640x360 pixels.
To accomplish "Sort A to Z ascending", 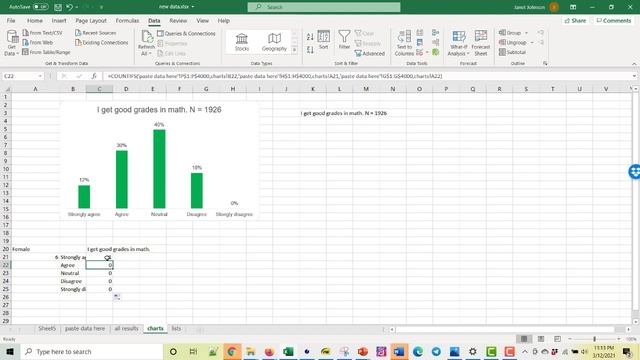I will [x=310, y=37].
